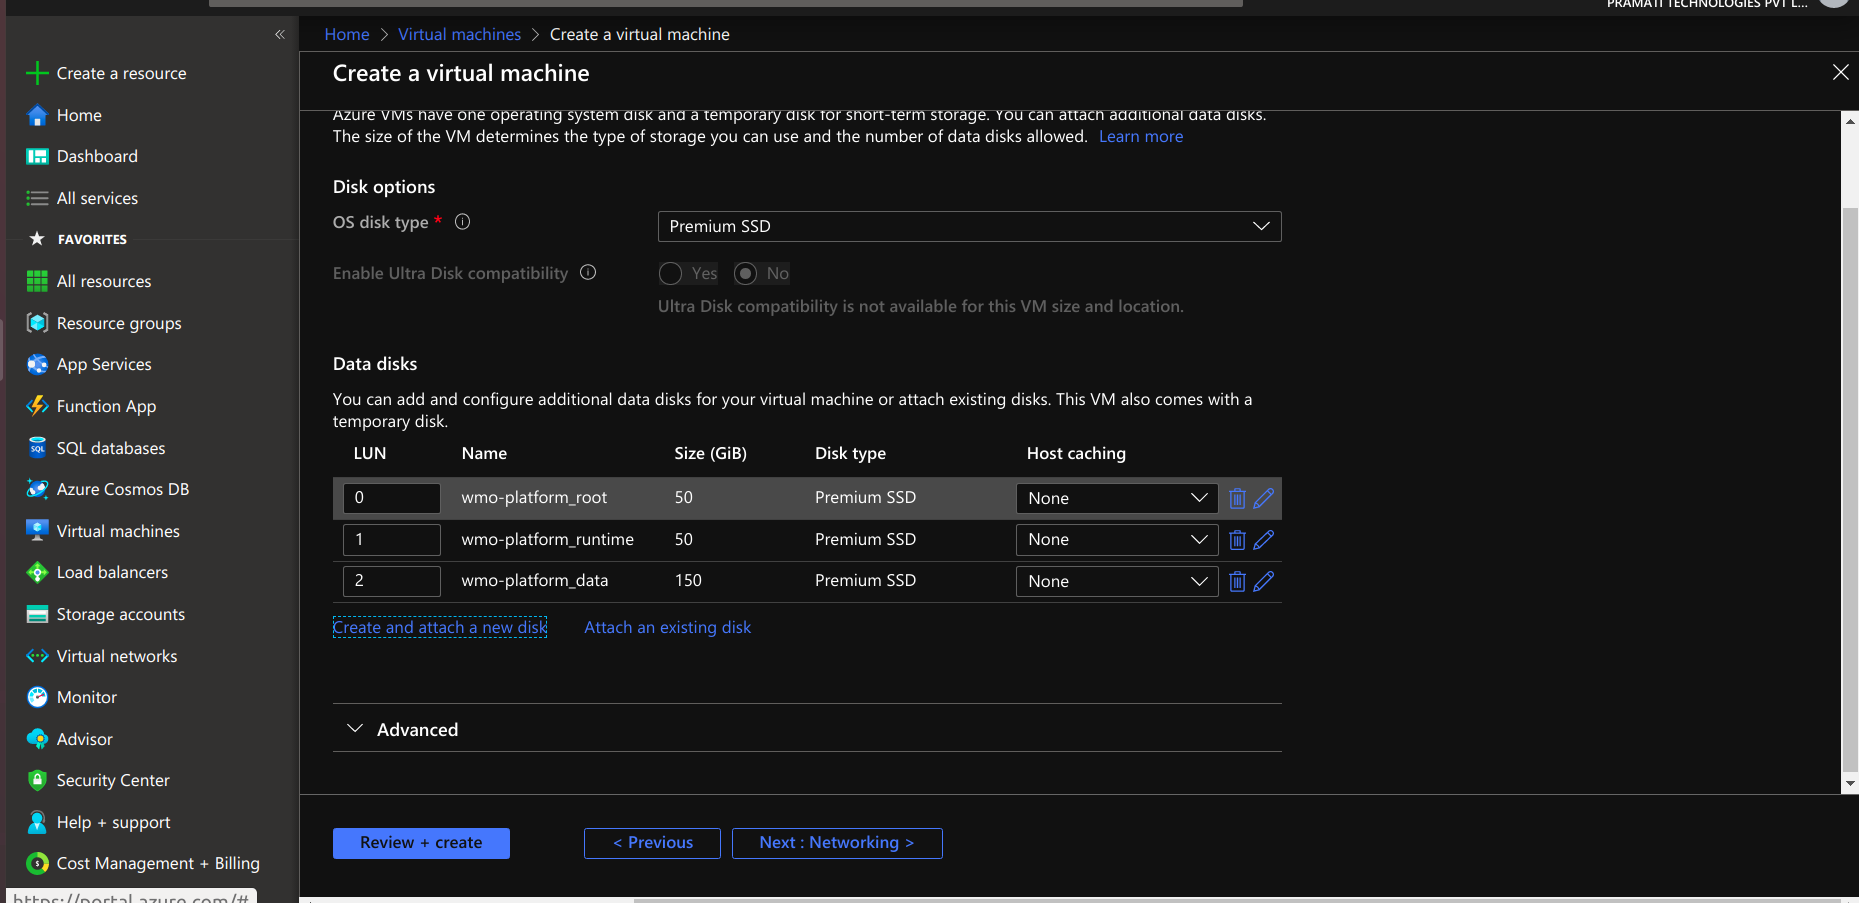This screenshot has width=1859, height=903.
Task: Click the trash icon for wmo-platform_data disk
Action: pyautogui.click(x=1237, y=581)
